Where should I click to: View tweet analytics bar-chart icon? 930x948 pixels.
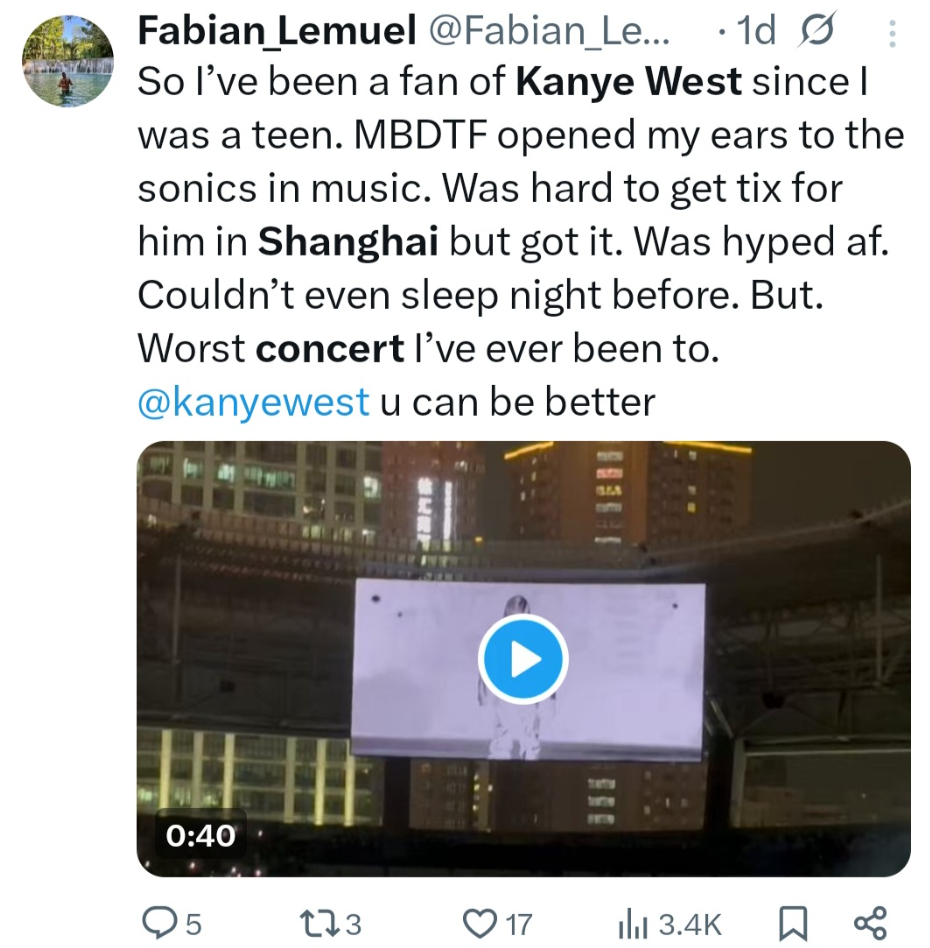point(636,922)
